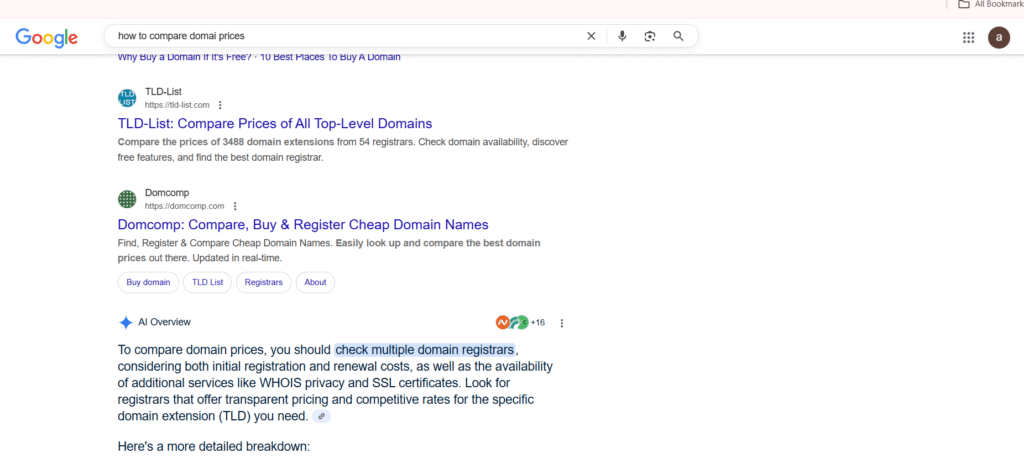Click "Here's a more detailed breakdown:" text
The width and height of the screenshot is (1024, 469).
point(214,447)
